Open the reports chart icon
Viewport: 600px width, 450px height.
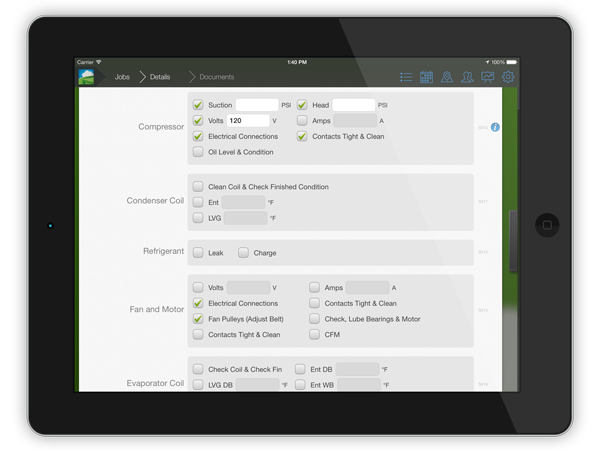[488, 77]
